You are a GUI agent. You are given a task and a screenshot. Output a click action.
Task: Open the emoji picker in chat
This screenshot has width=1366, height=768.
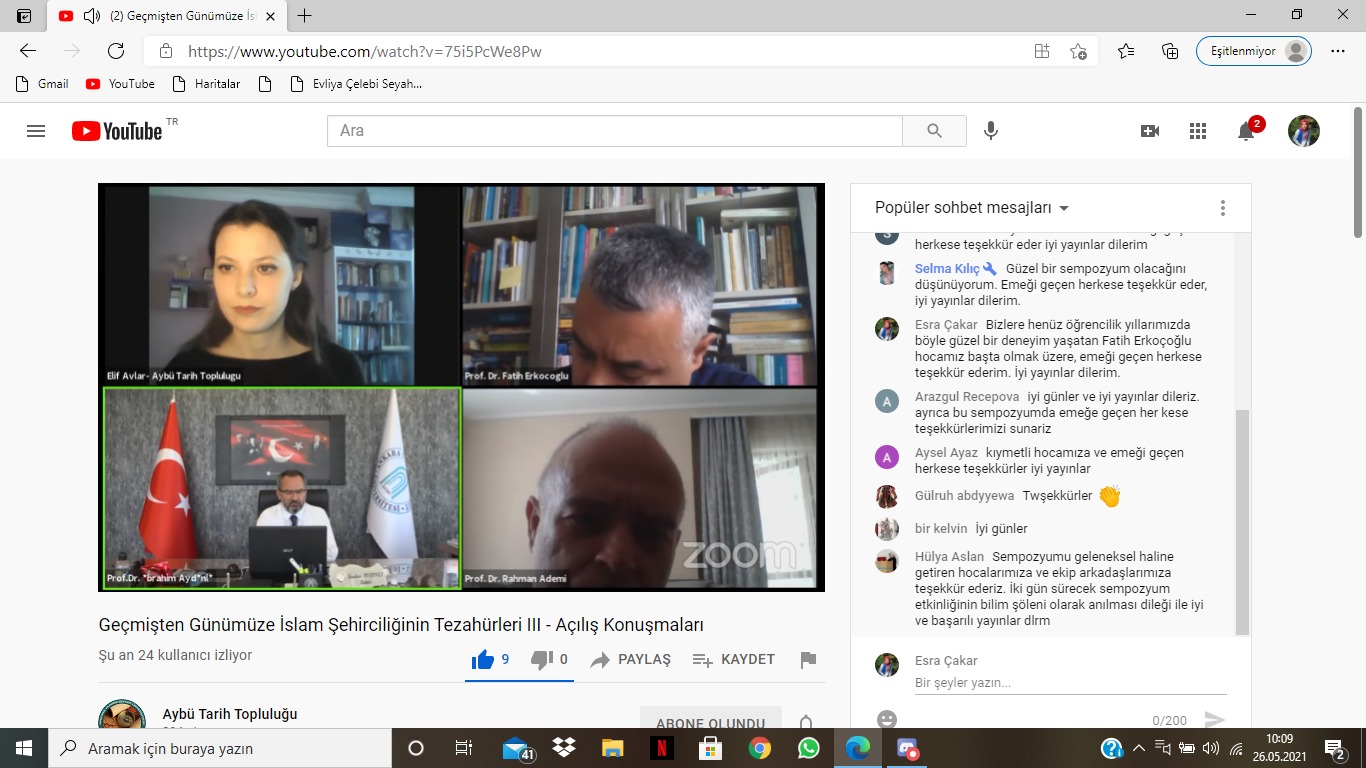click(886, 719)
